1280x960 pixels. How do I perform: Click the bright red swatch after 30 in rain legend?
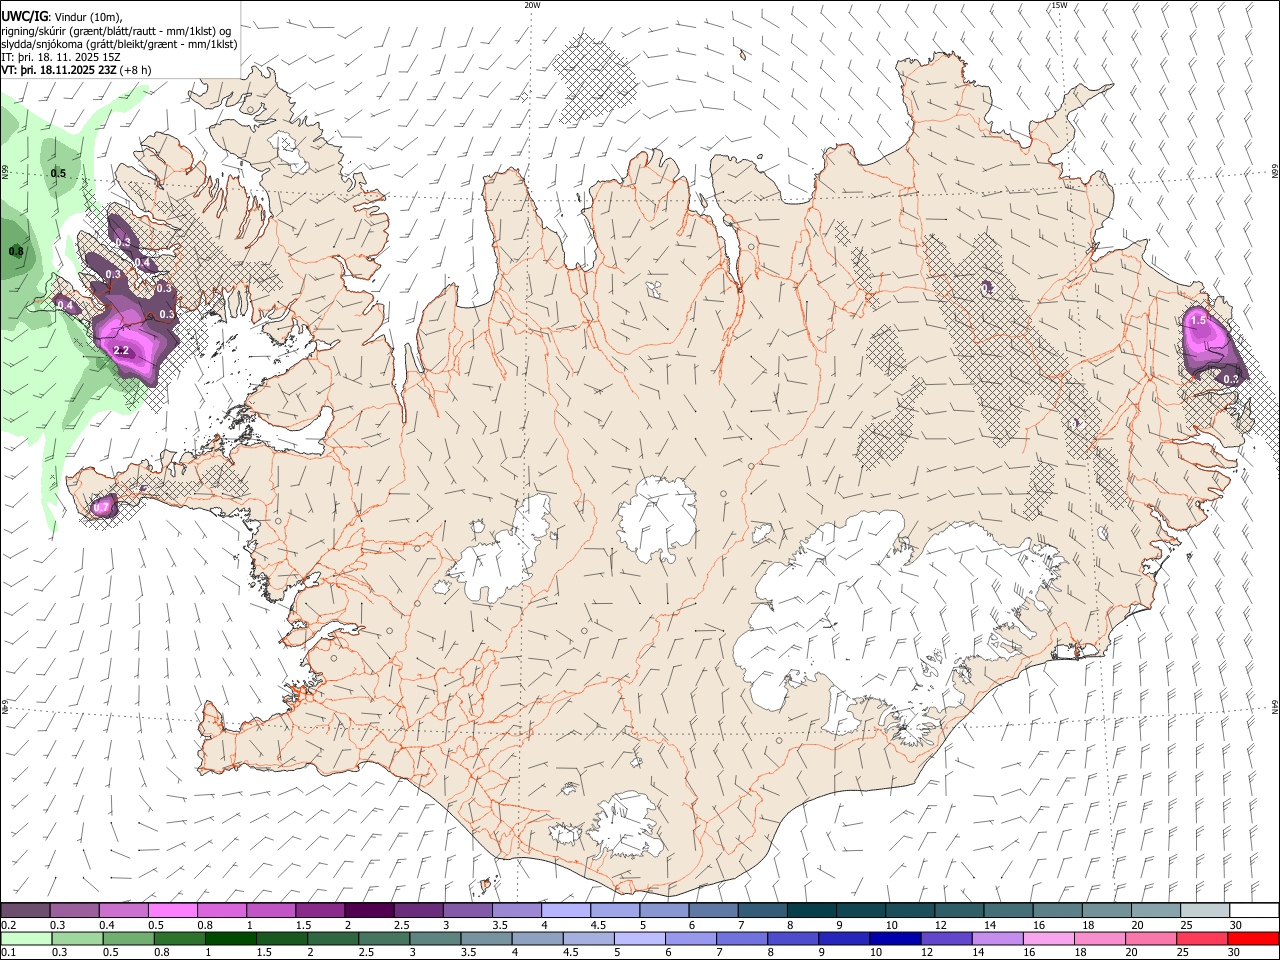[x=1253, y=939]
